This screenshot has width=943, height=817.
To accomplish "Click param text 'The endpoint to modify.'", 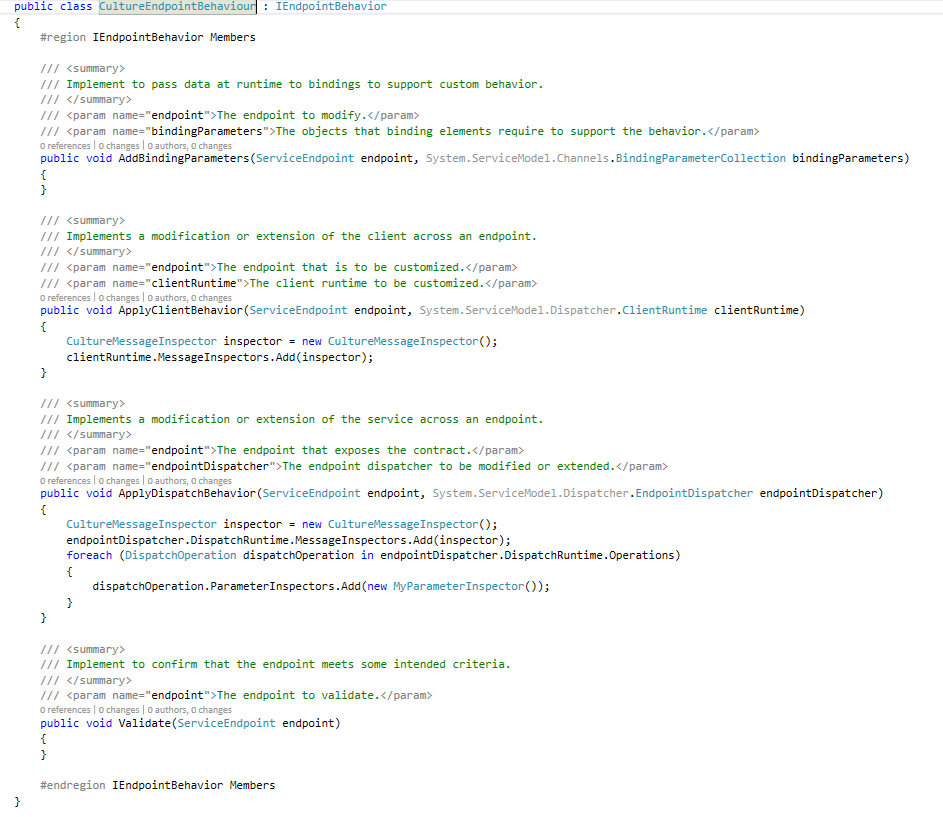I will [292, 116].
